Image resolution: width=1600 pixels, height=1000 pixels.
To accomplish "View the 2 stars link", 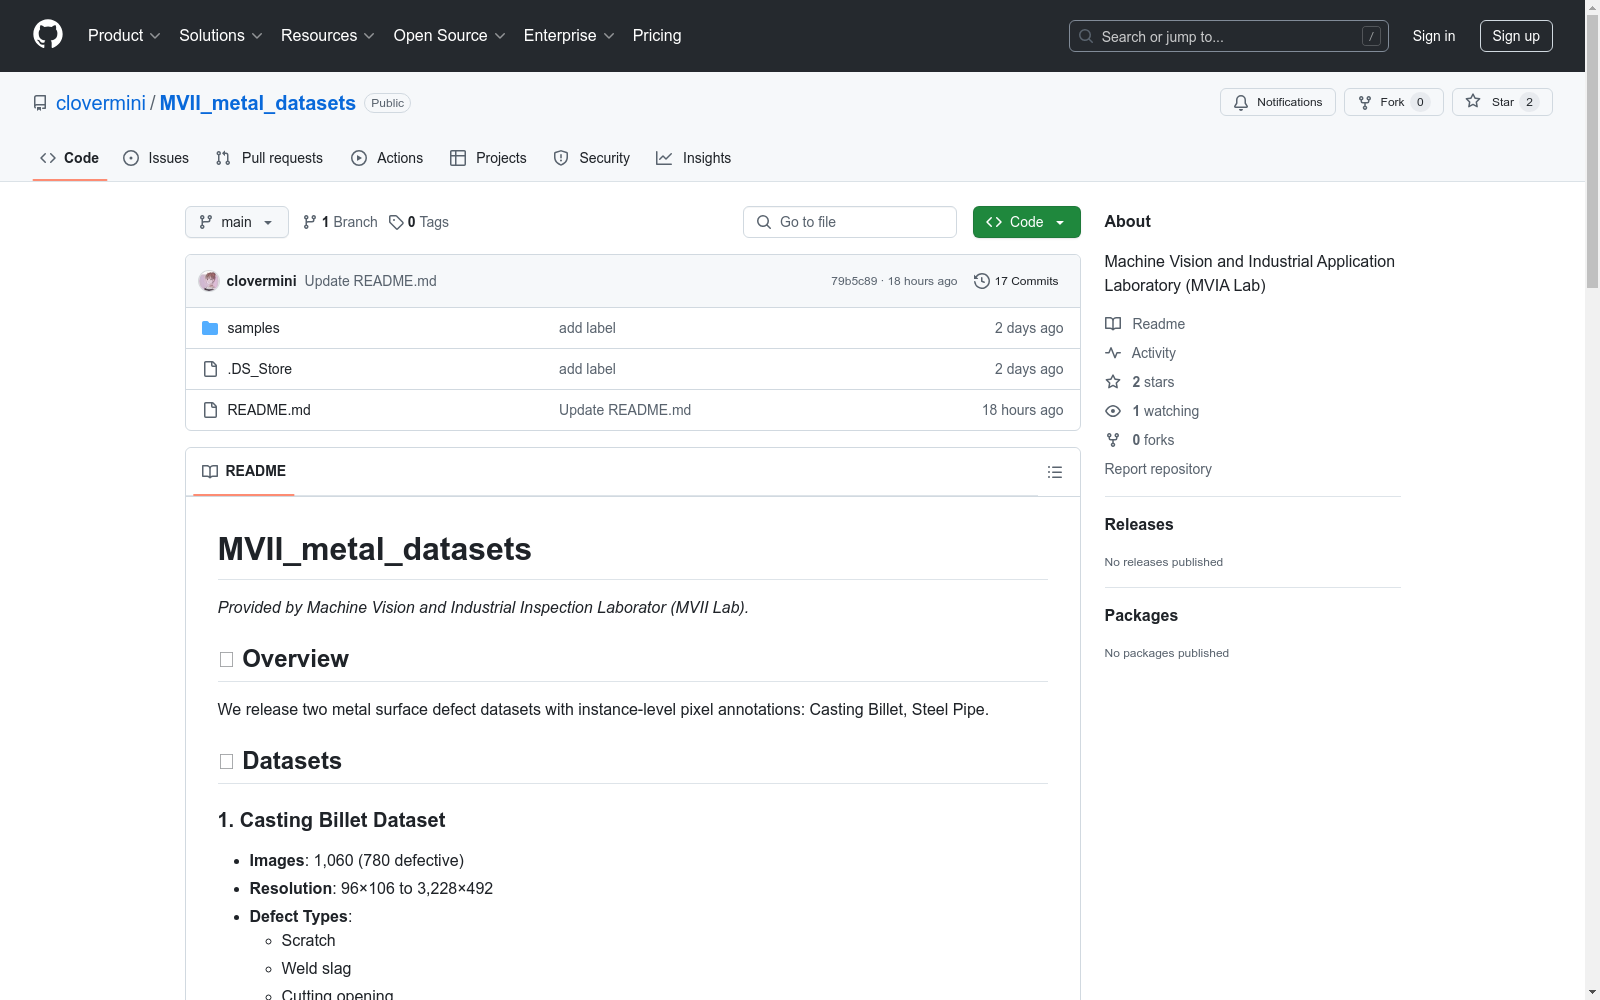I will (1153, 382).
